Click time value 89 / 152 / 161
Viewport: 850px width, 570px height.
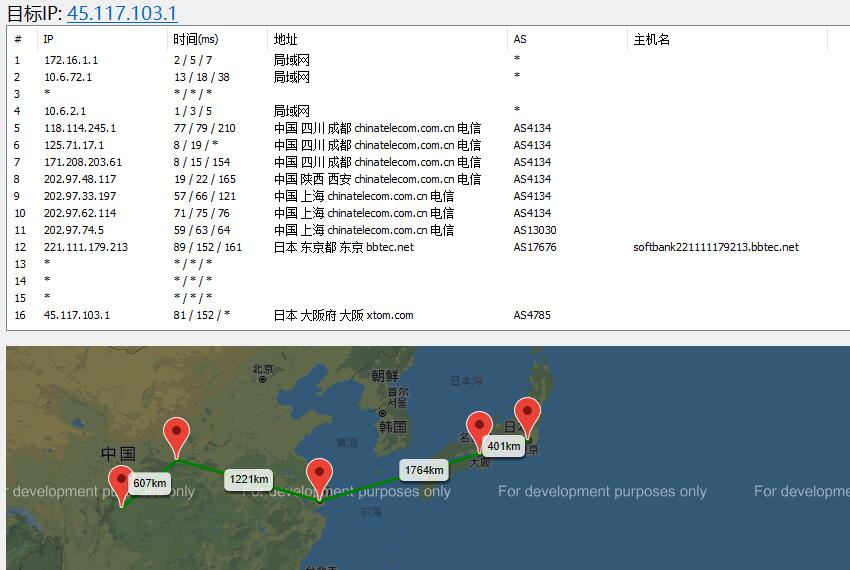[208, 247]
